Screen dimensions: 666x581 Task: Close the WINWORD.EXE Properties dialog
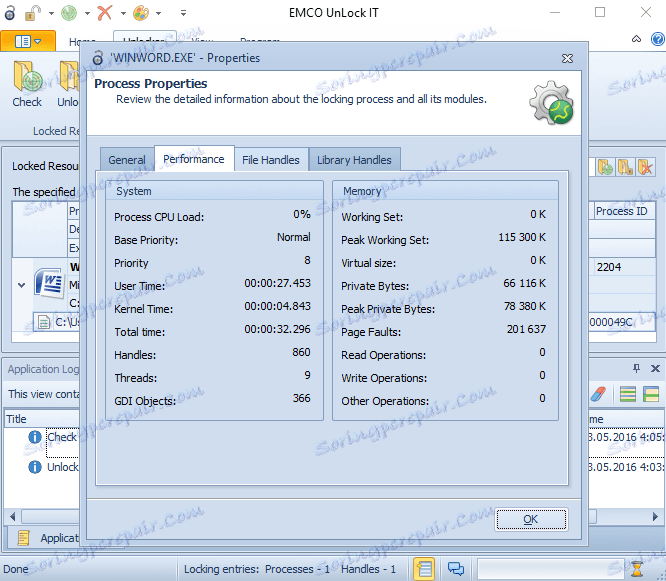(x=567, y=58)
